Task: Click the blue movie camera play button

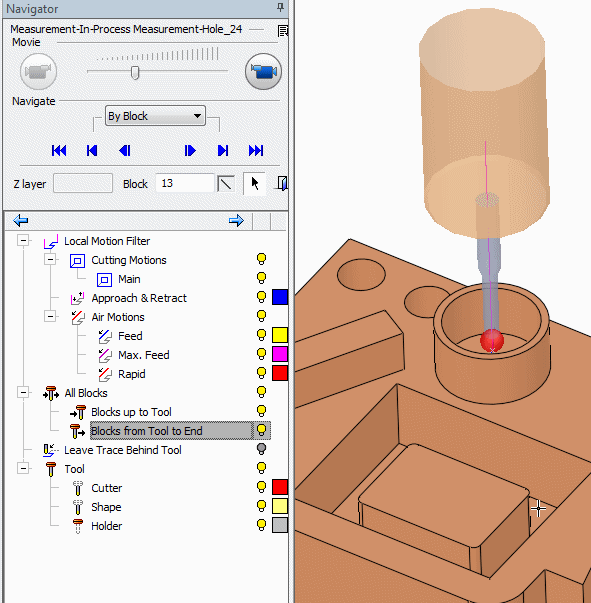Action: tap(263, 72)
